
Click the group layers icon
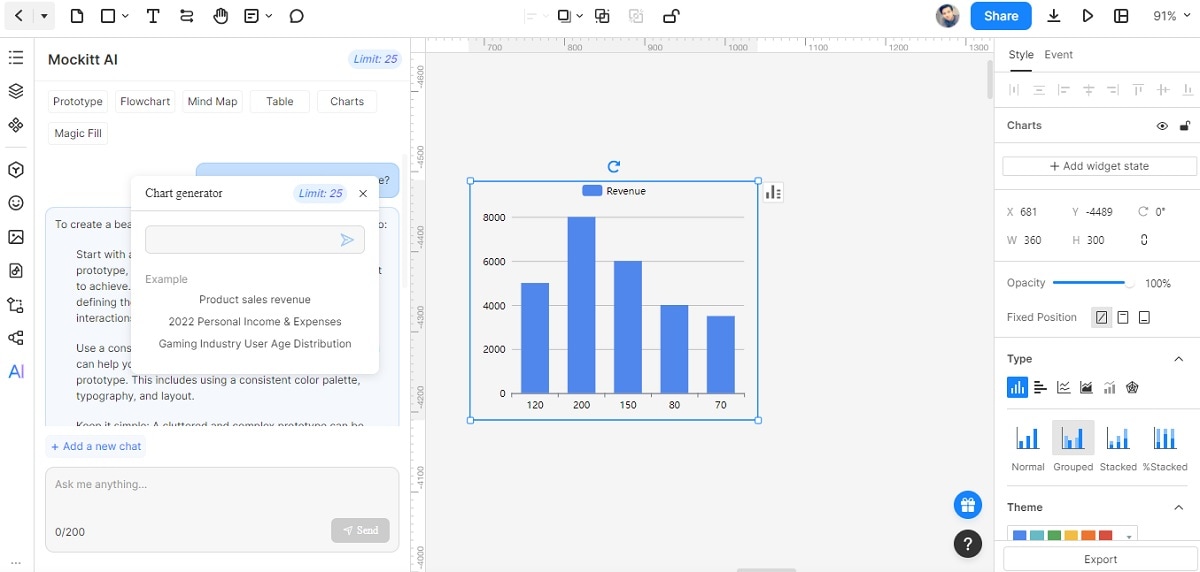point(602,16)
